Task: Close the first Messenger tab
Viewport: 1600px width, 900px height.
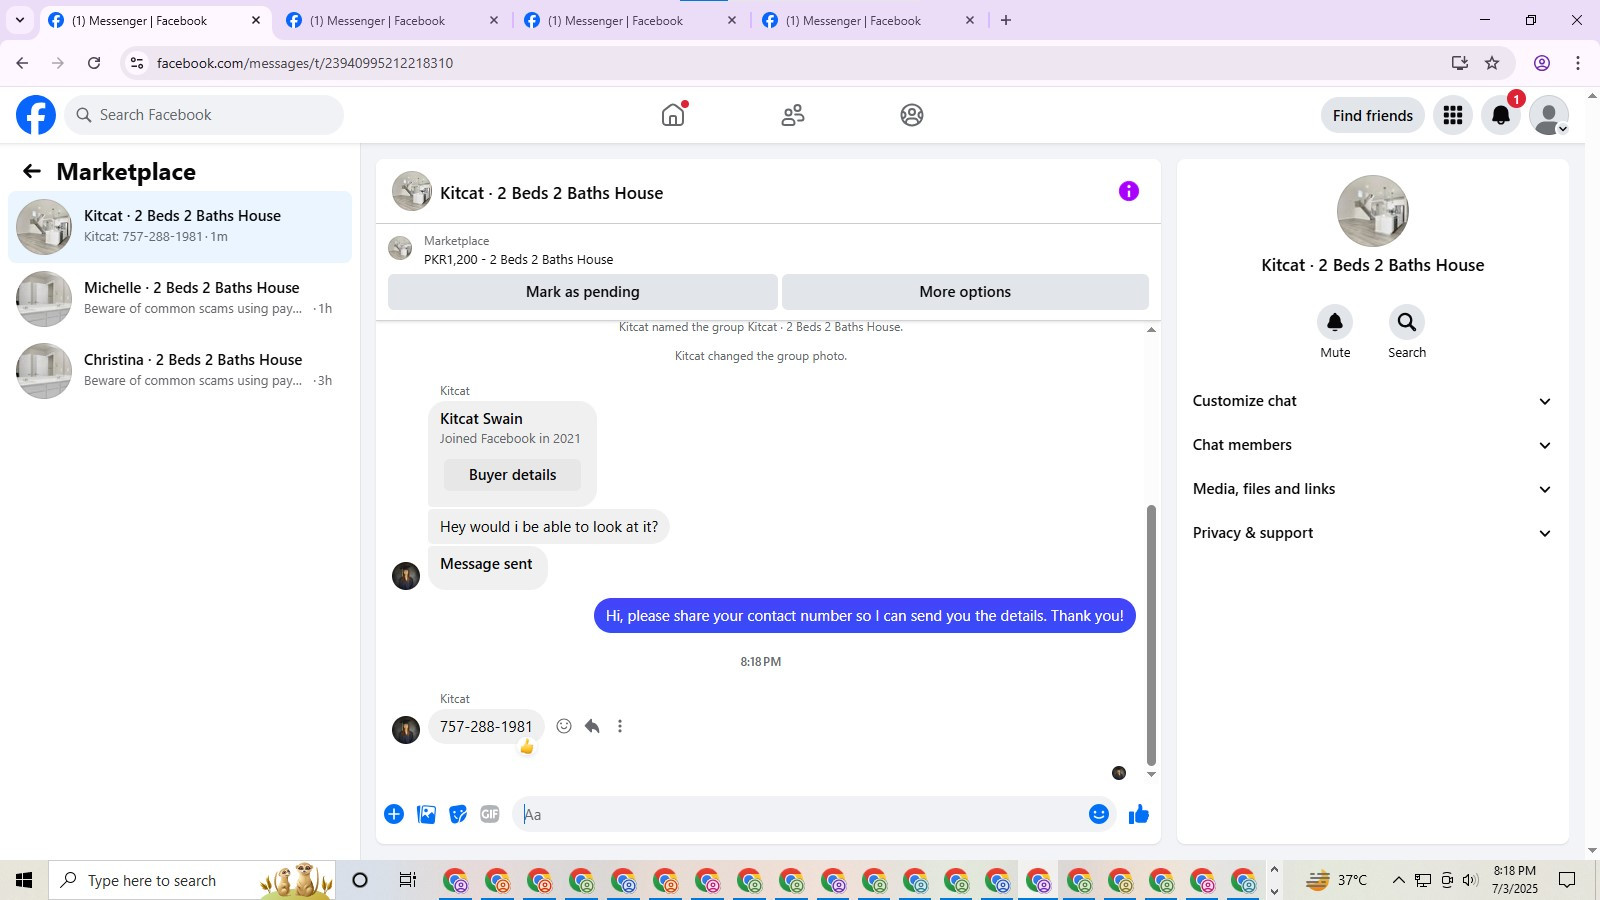Action: 256,20
